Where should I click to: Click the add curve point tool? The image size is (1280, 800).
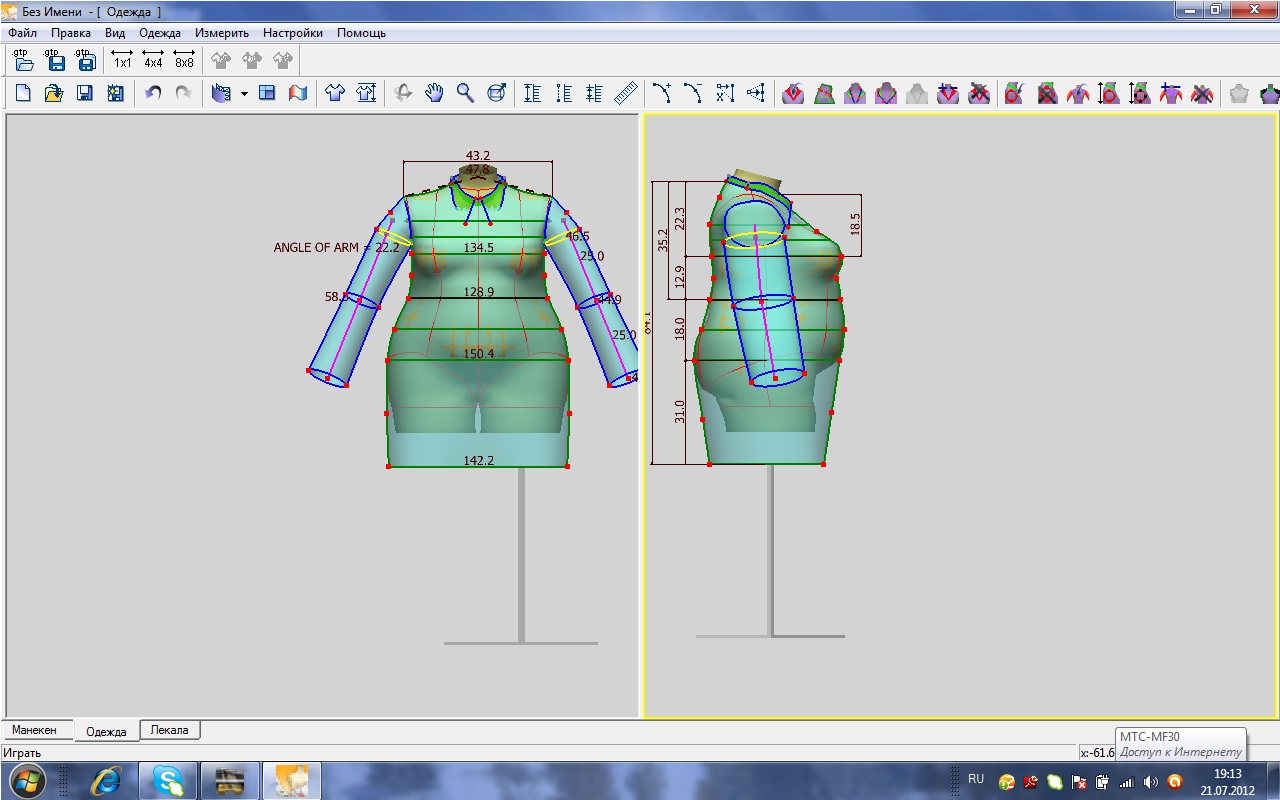click(662, 93)
